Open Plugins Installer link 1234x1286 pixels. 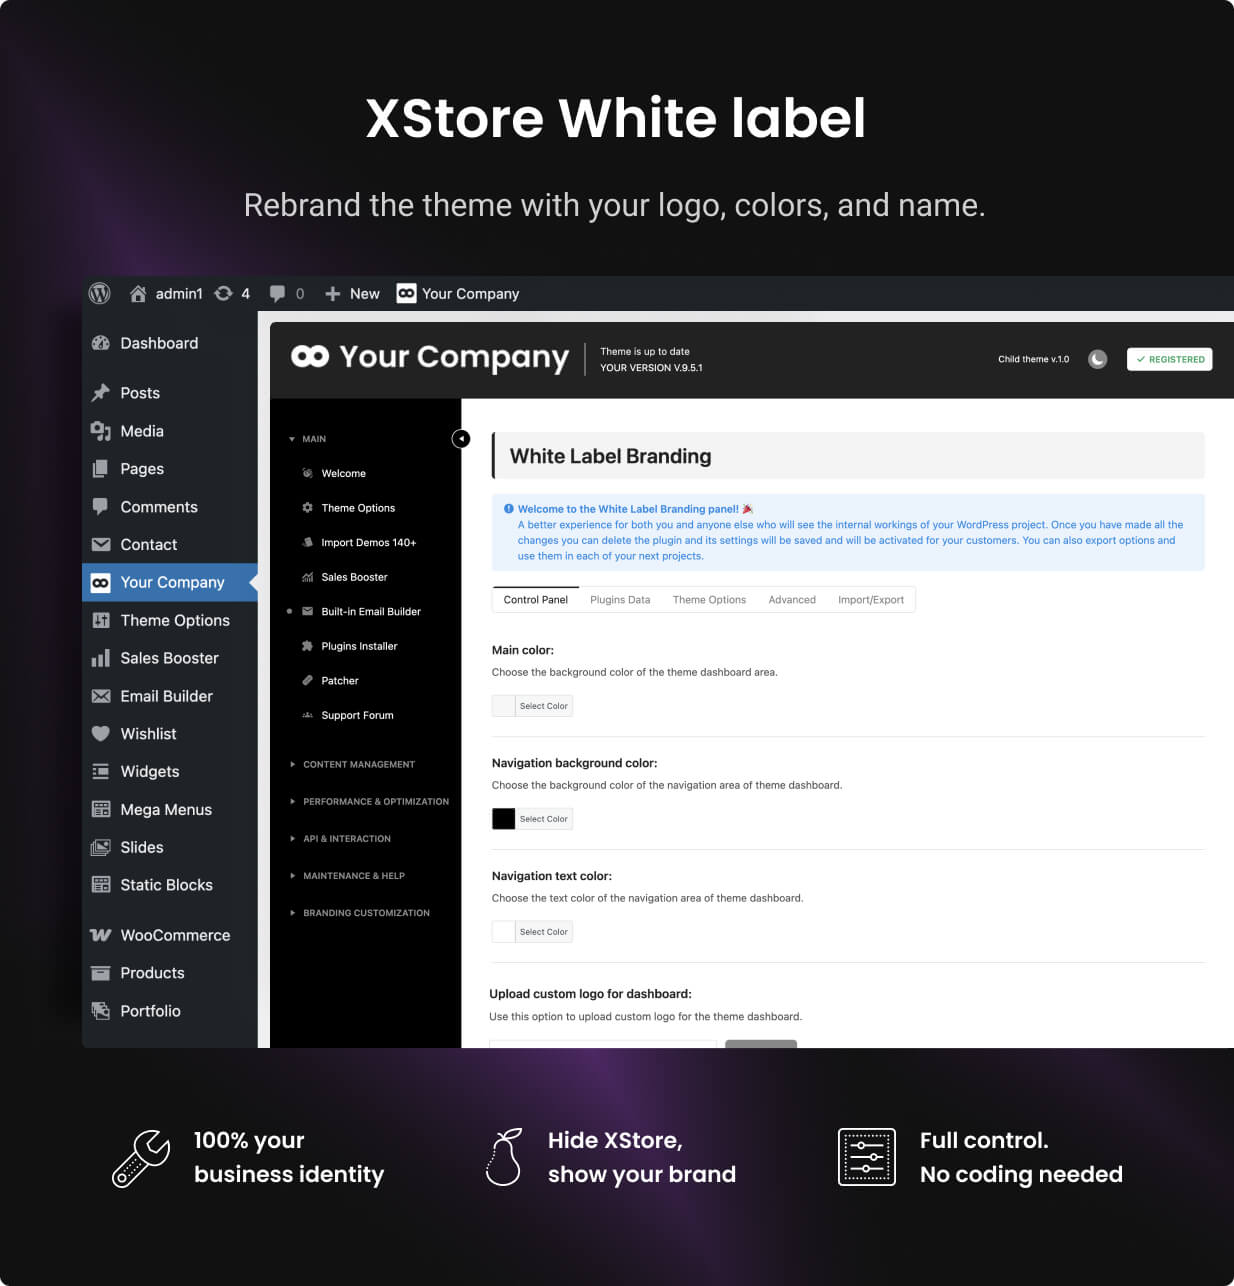pyautogui.click(x=359, y=646)
